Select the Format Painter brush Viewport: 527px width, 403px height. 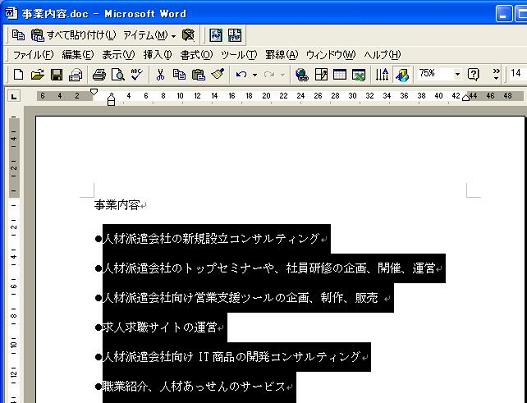pos(217,74)
